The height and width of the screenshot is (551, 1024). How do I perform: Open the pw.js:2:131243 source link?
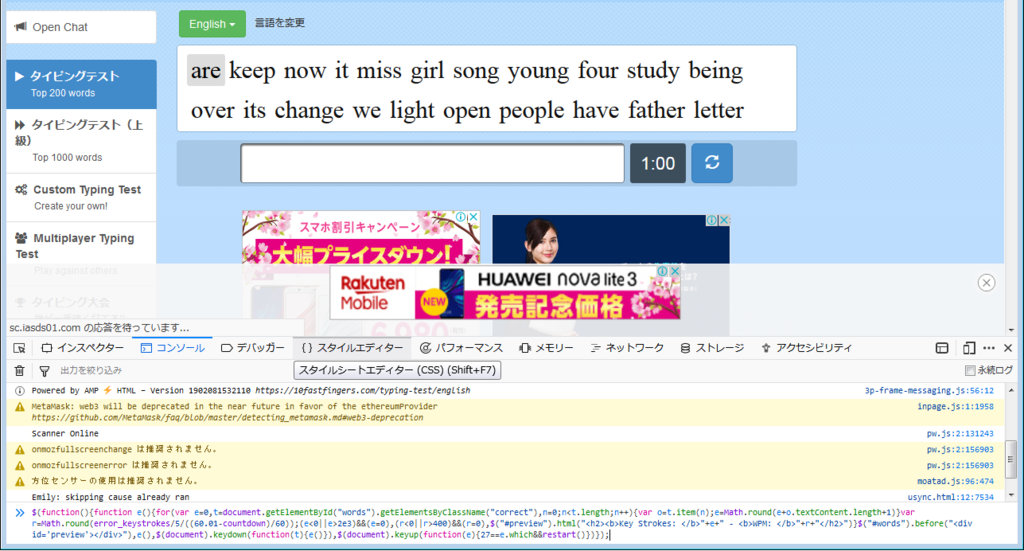click(x=960, y=433)
